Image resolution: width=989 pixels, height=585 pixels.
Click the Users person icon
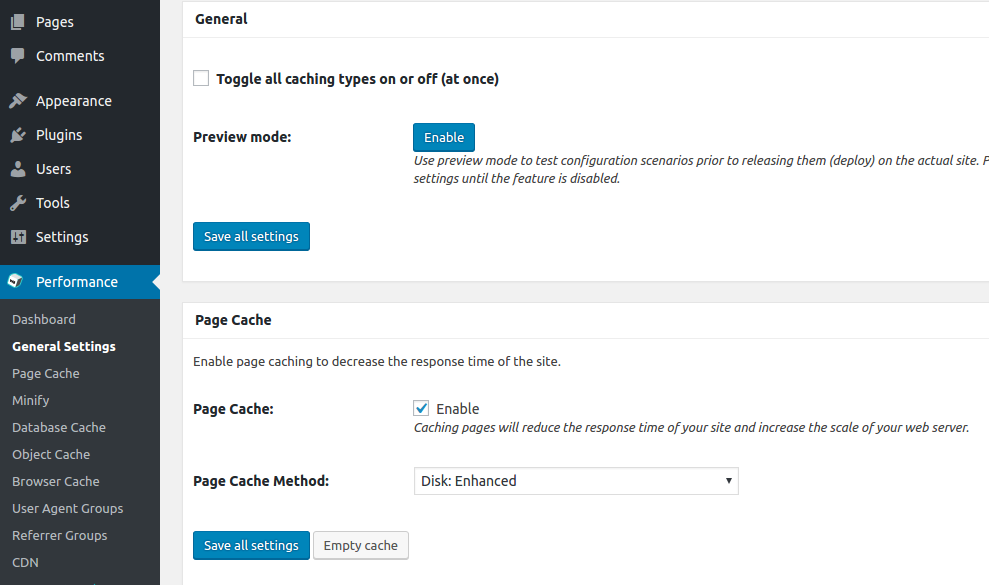coord(18,169)
